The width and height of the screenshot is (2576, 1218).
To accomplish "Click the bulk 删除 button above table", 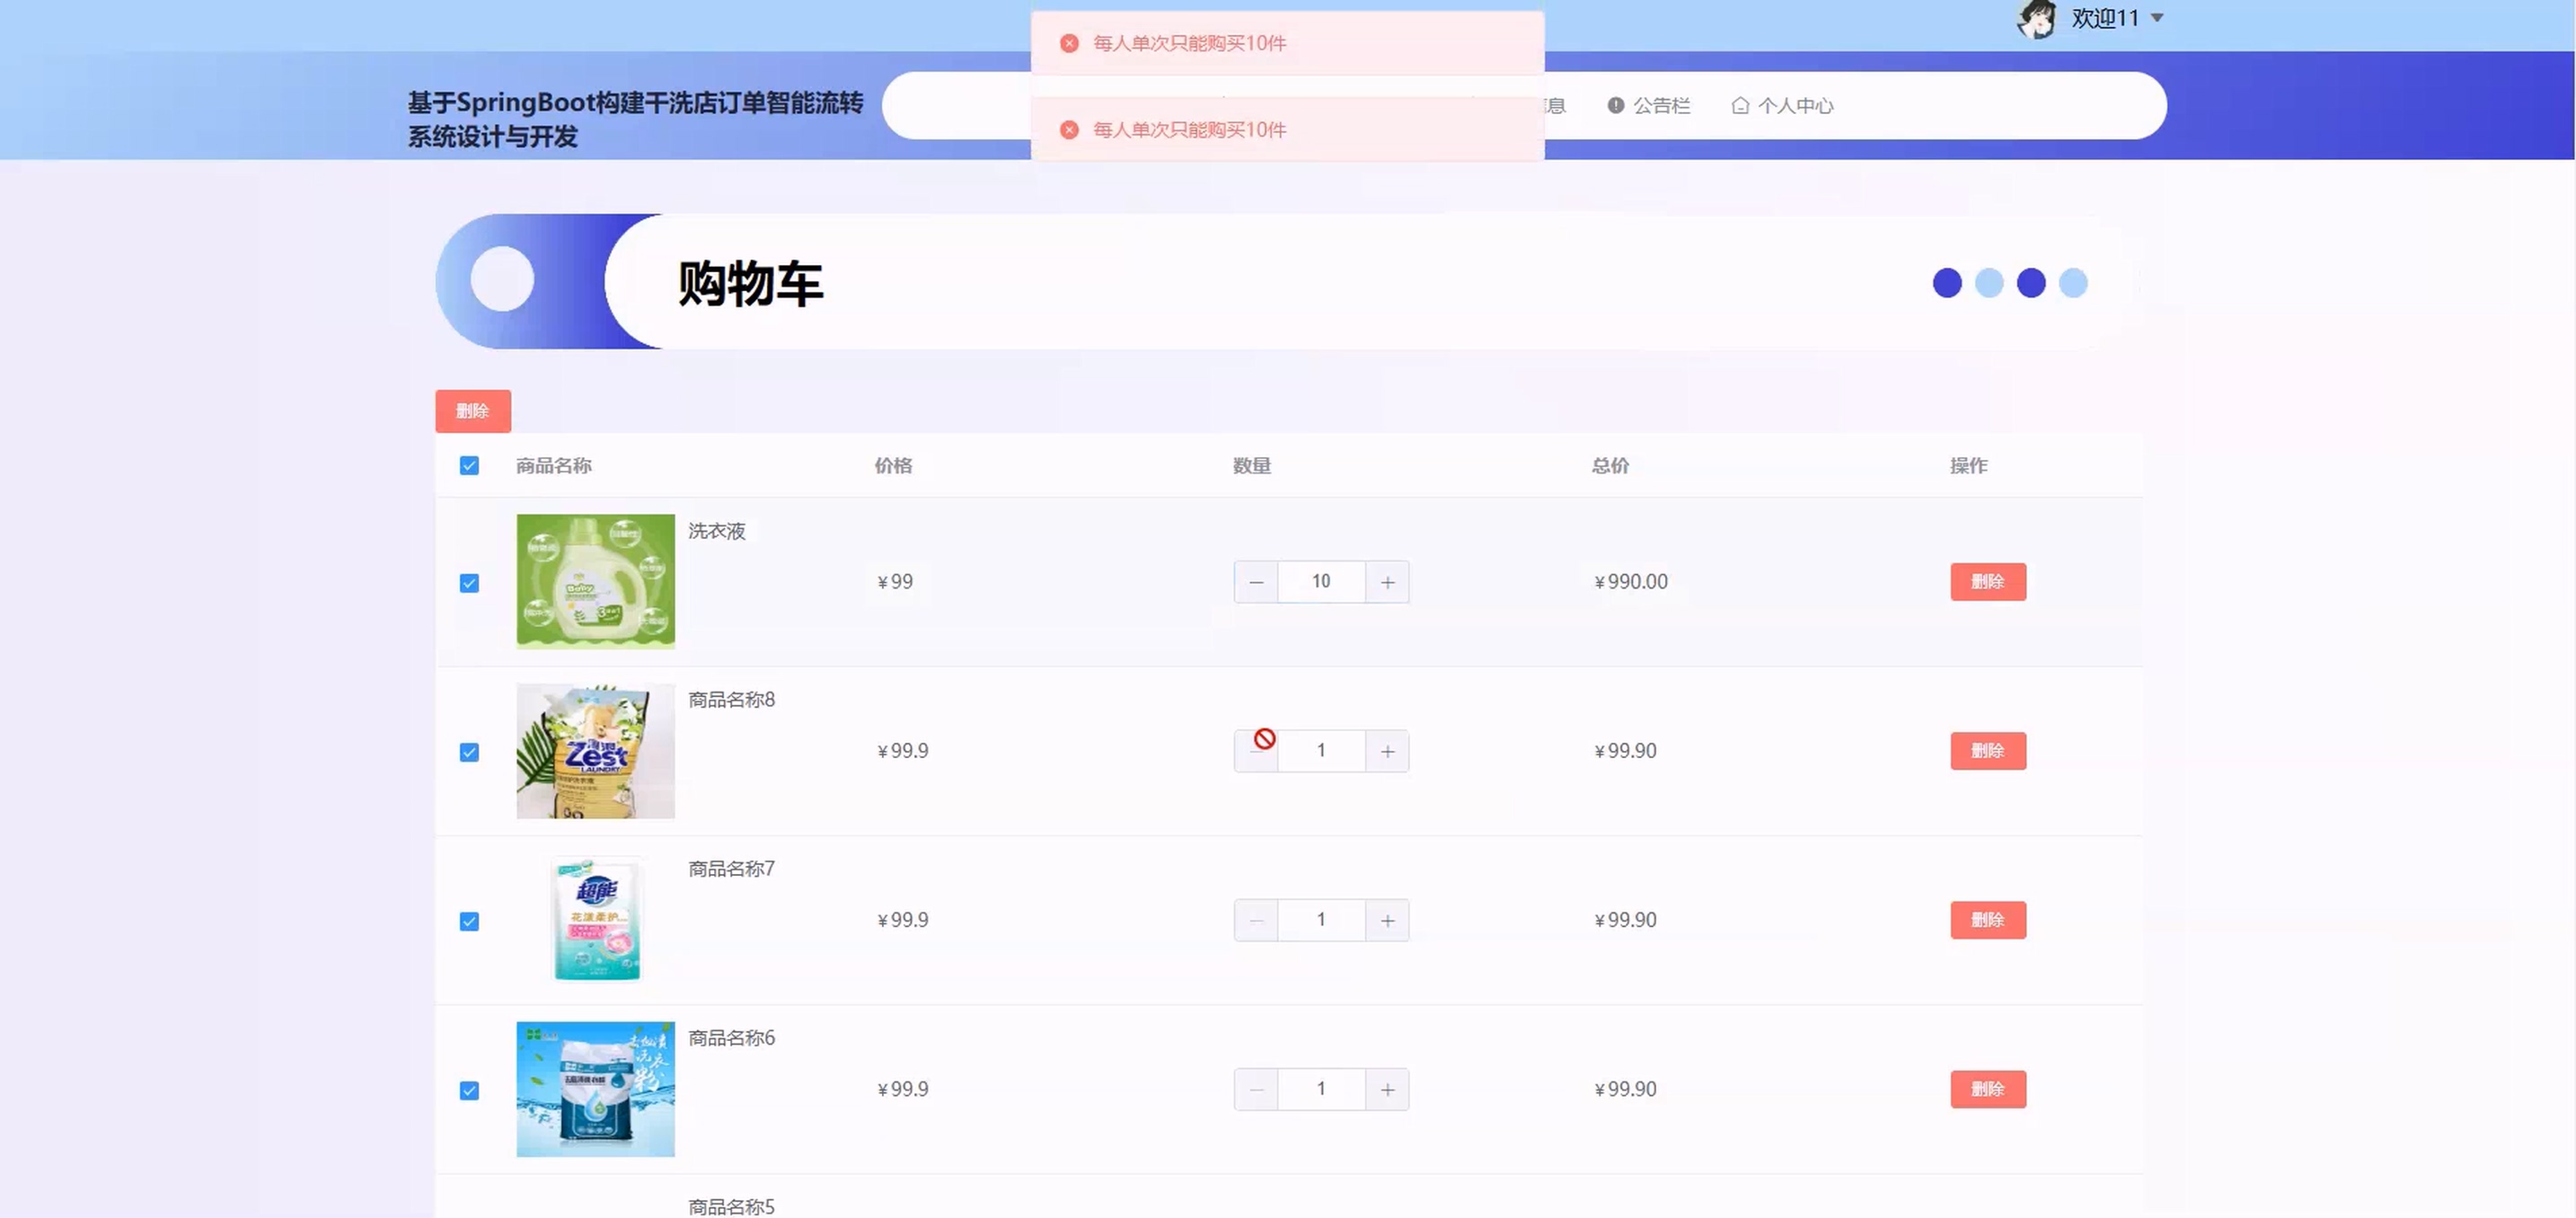I will pos(473,411).
